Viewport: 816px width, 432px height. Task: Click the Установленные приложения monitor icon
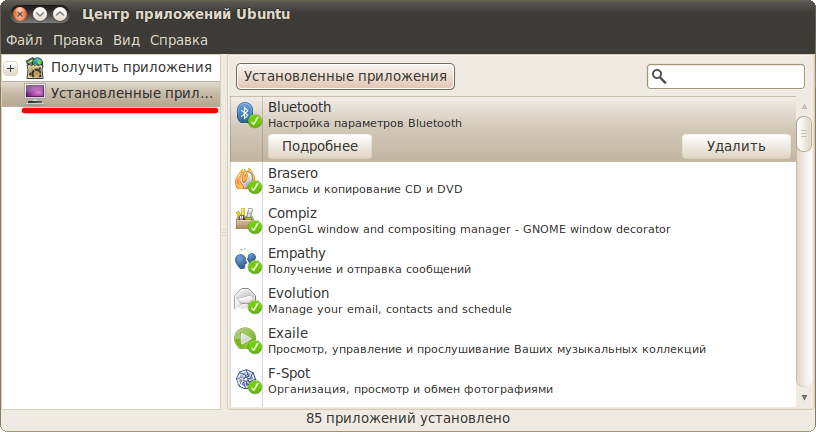pos(35,94)
